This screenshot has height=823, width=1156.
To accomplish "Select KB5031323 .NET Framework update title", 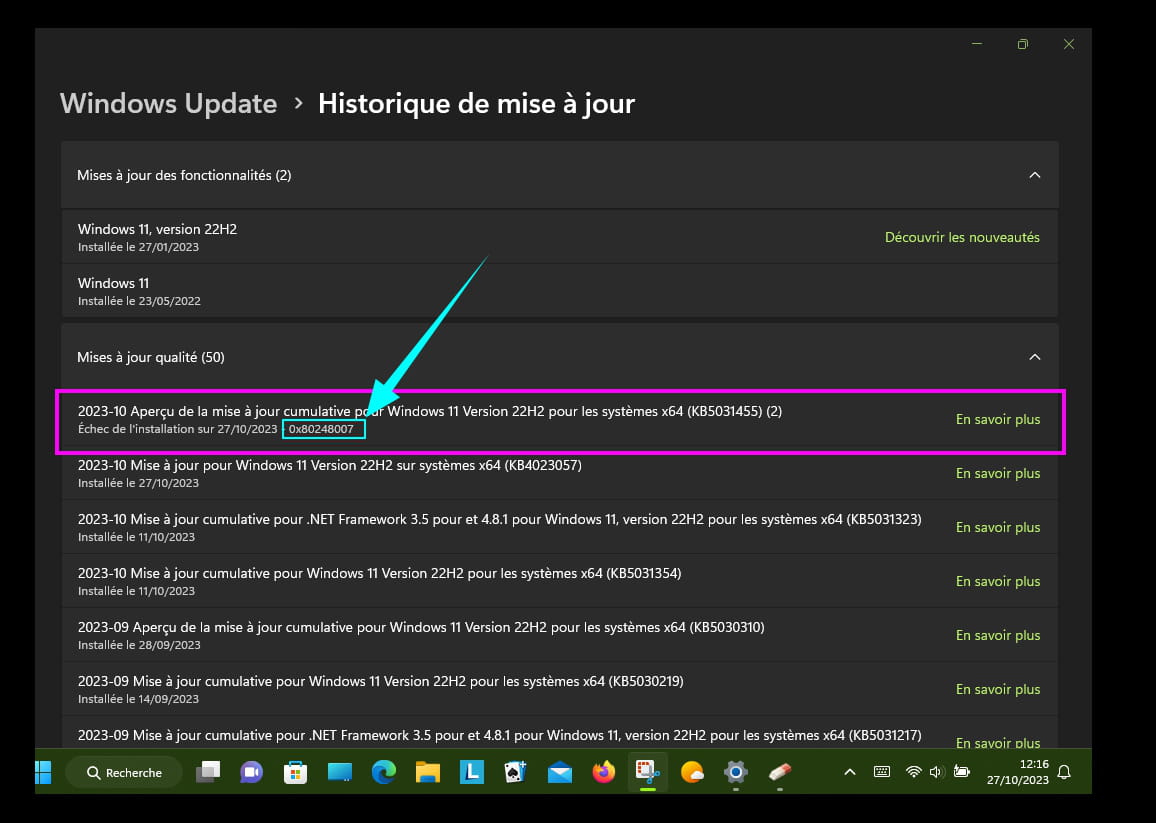I will tap(499, 519).
